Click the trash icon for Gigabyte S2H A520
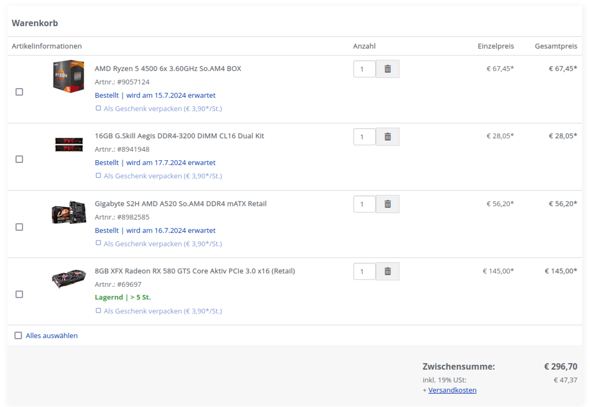590x407 pixels. 388,204
